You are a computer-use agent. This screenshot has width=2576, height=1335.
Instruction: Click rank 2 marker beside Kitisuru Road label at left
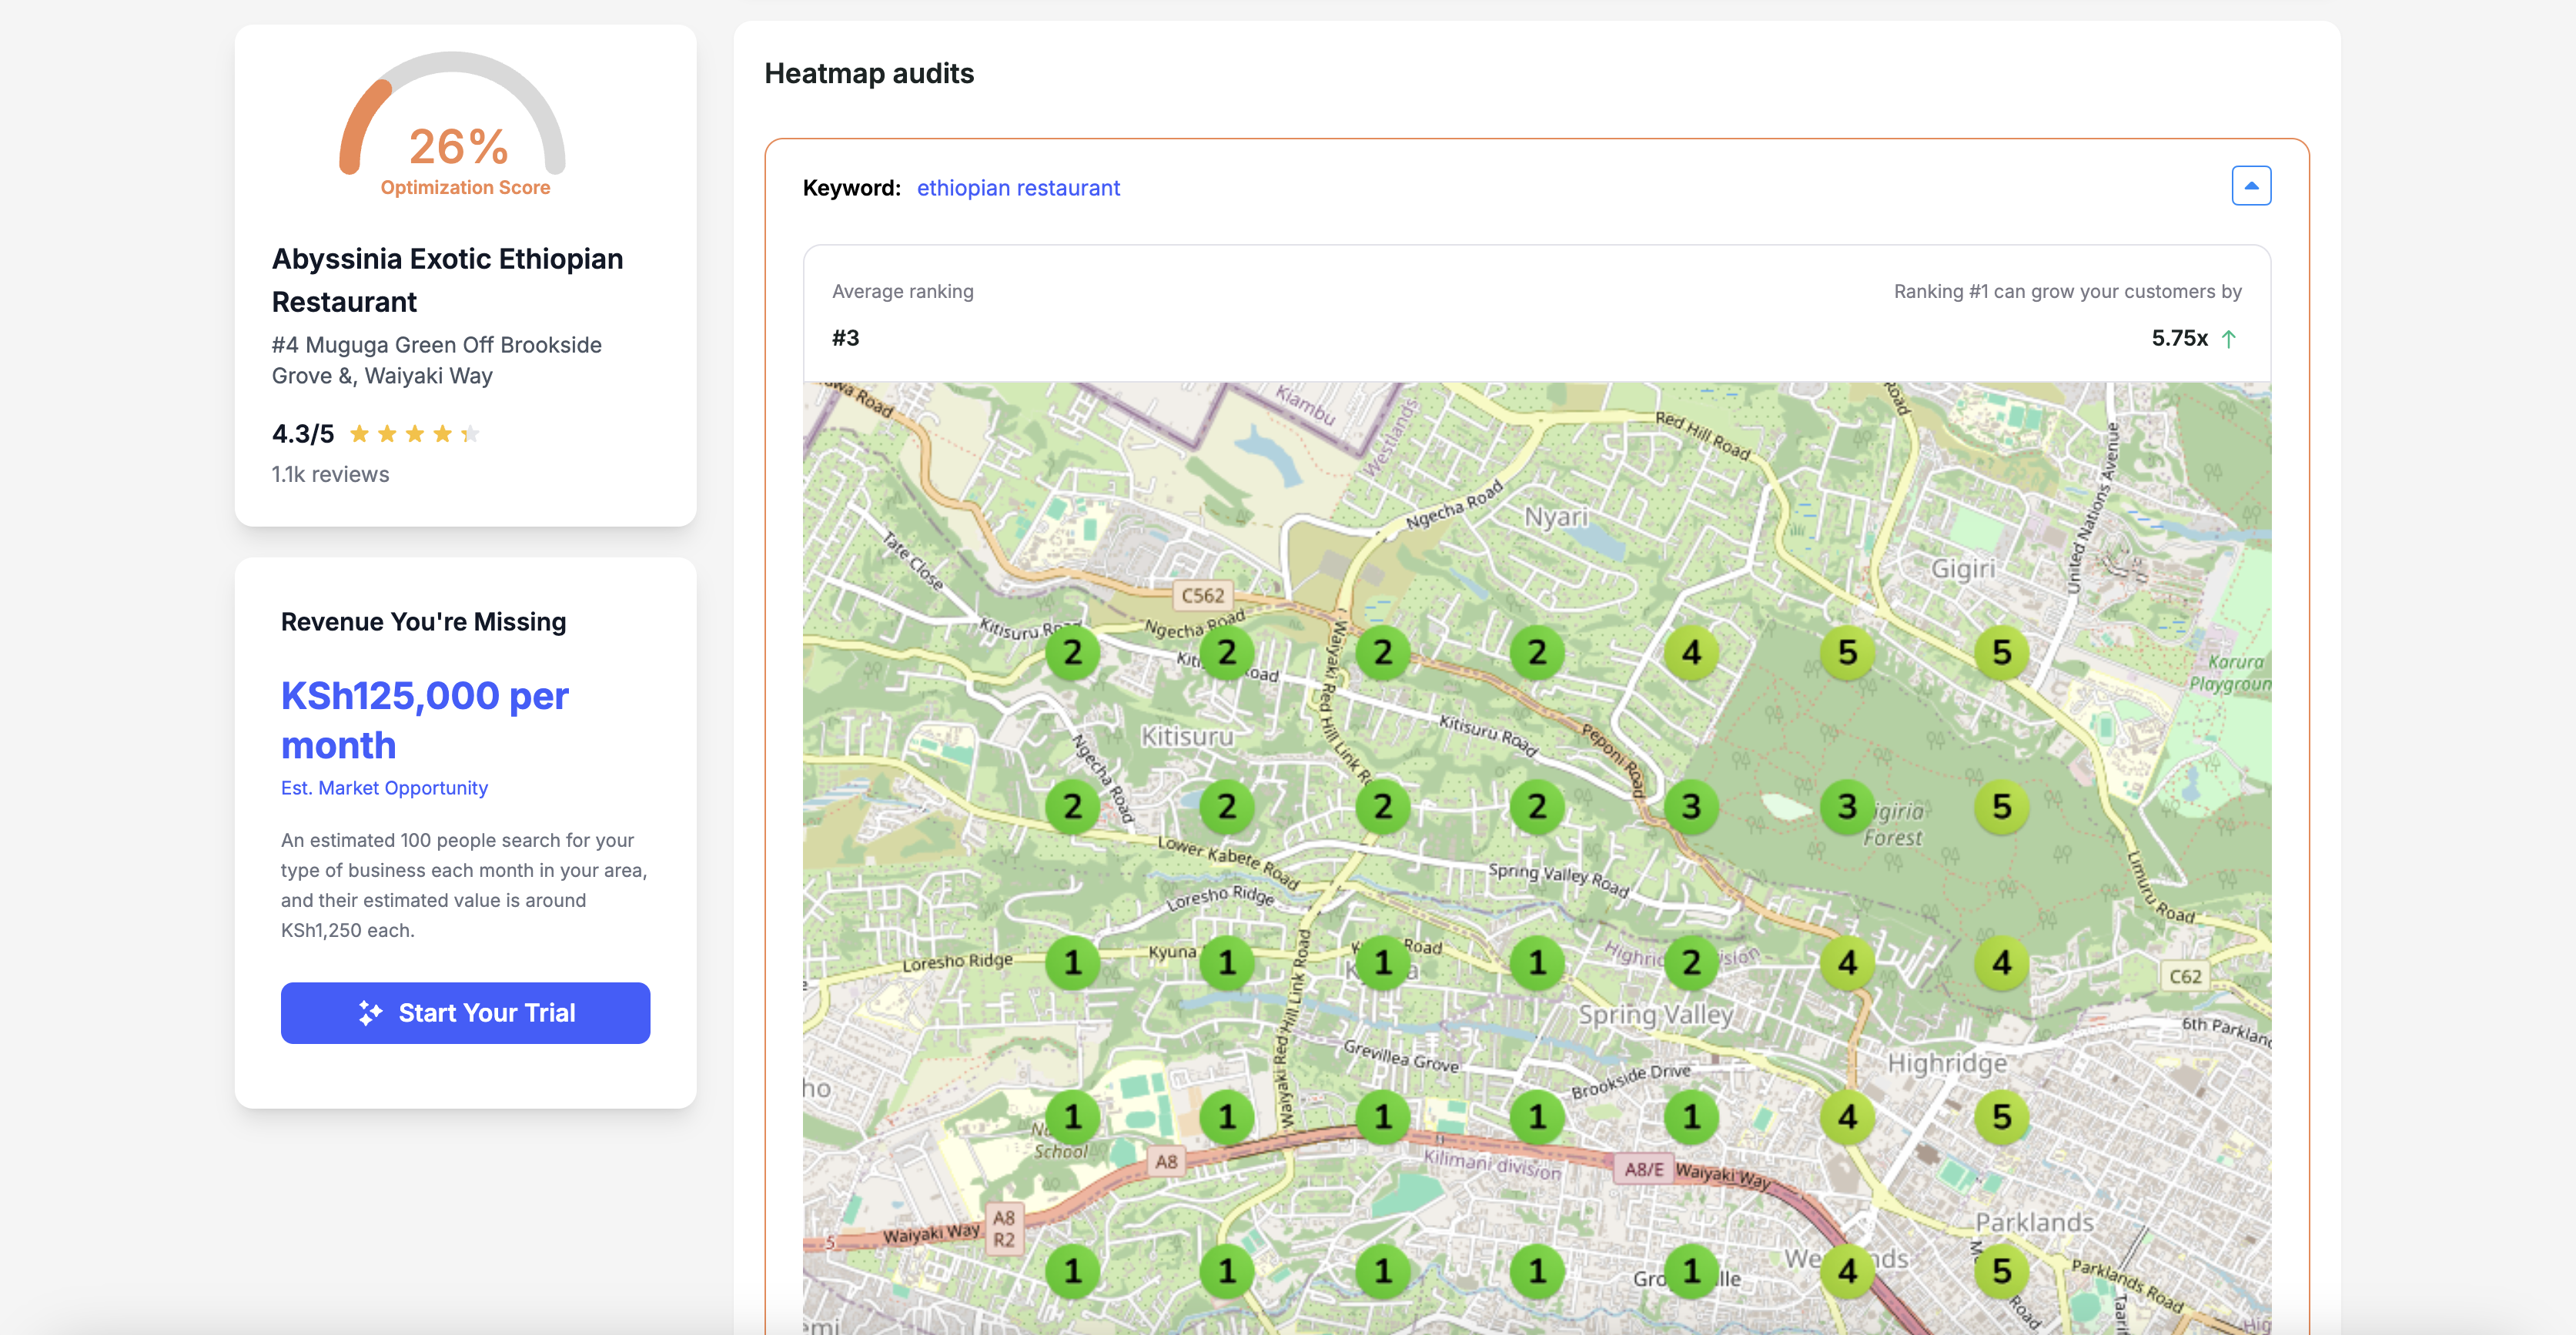(x=1072, y=652)
